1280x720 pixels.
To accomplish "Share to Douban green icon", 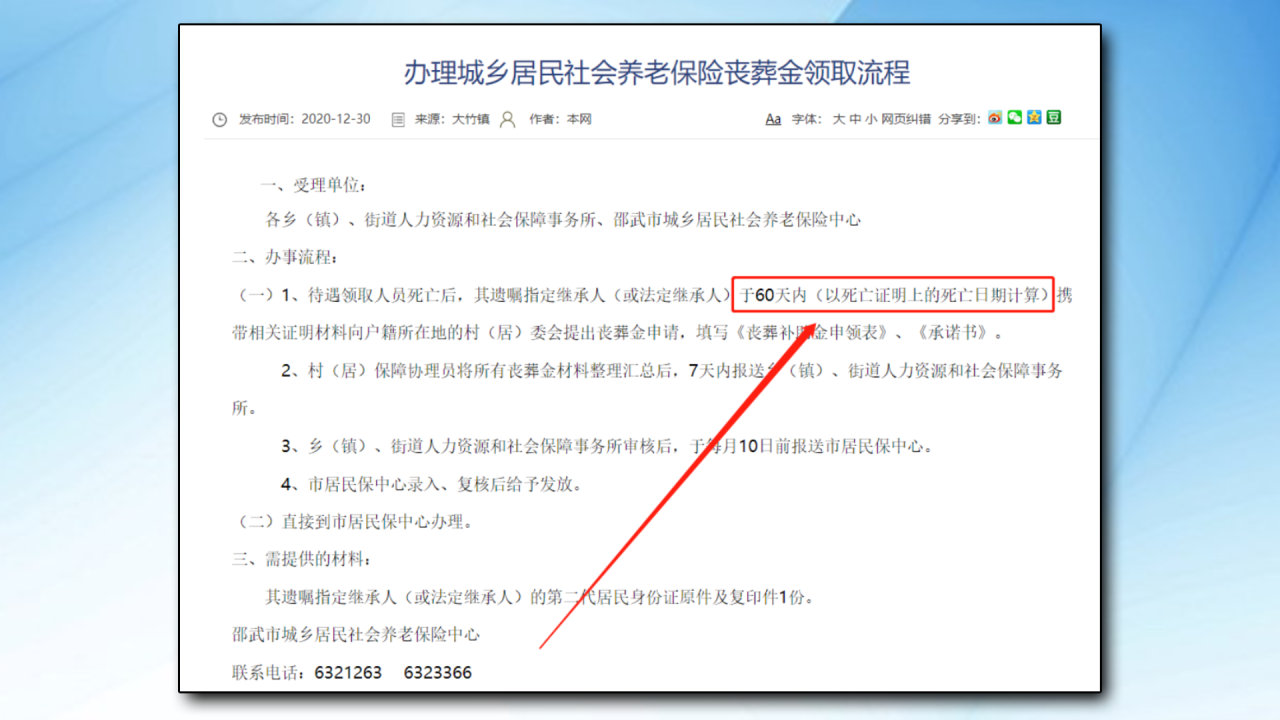I will click(x=1054, y=118).
